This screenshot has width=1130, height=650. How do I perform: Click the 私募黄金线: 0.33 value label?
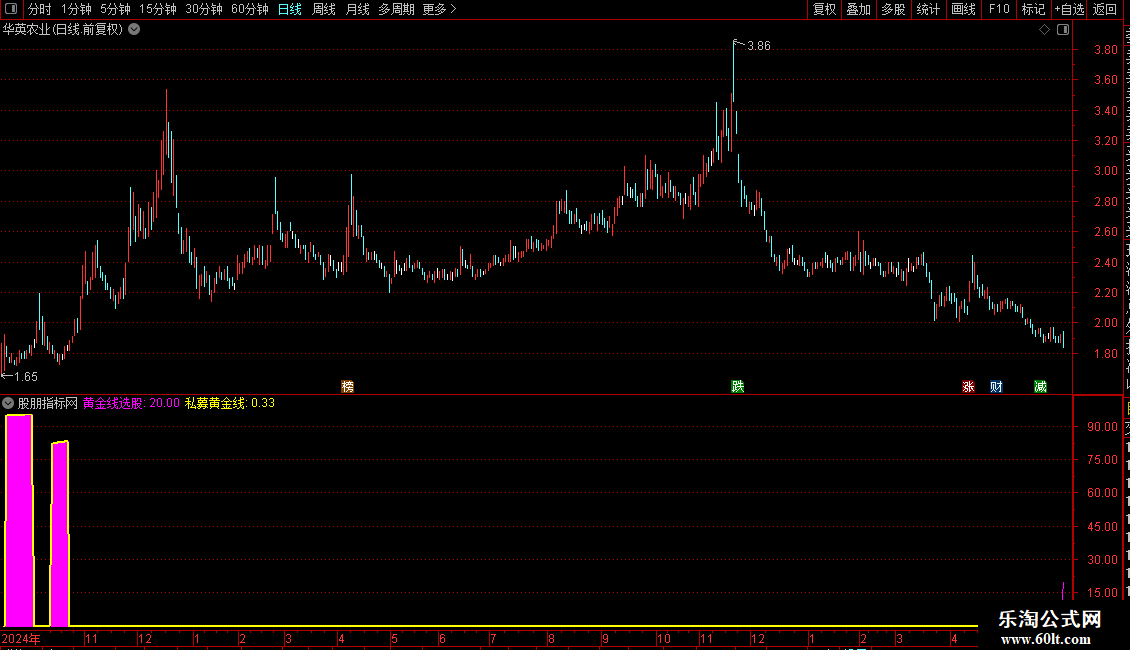pyautogui.click(x=230, y=404)
